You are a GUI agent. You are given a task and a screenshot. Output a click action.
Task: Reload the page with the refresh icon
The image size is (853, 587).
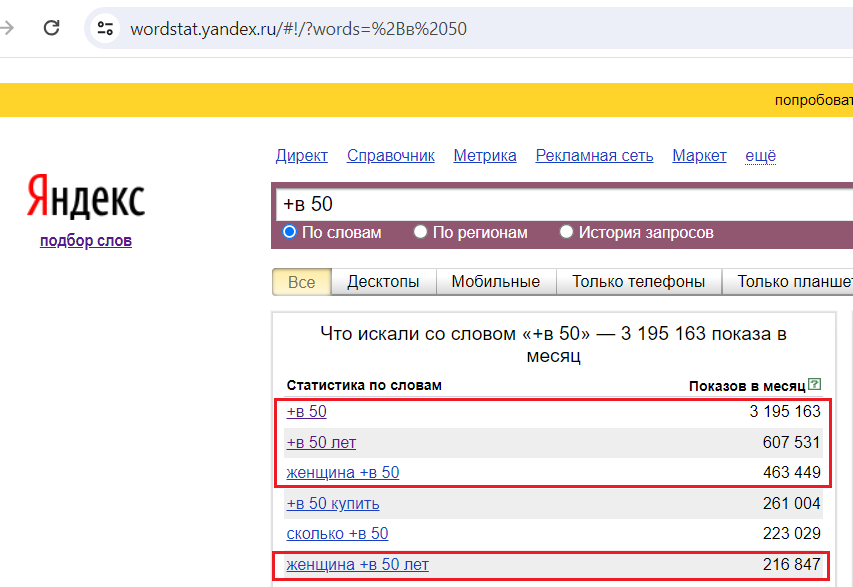(52, 28)
